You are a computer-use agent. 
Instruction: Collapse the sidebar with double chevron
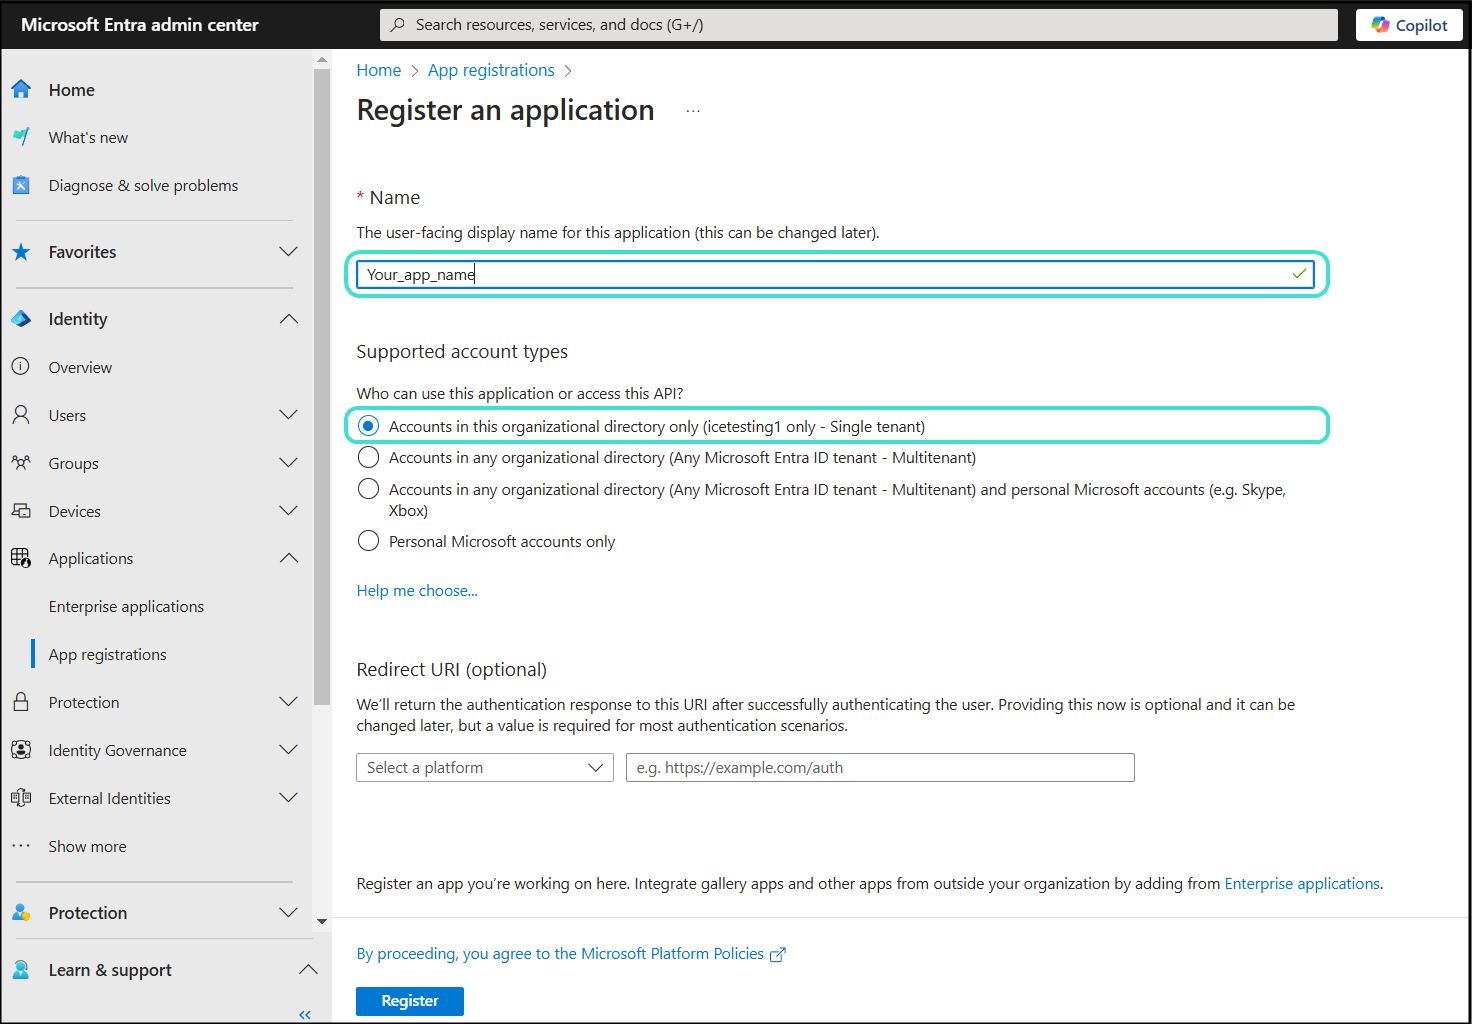tap(305, 1014)
